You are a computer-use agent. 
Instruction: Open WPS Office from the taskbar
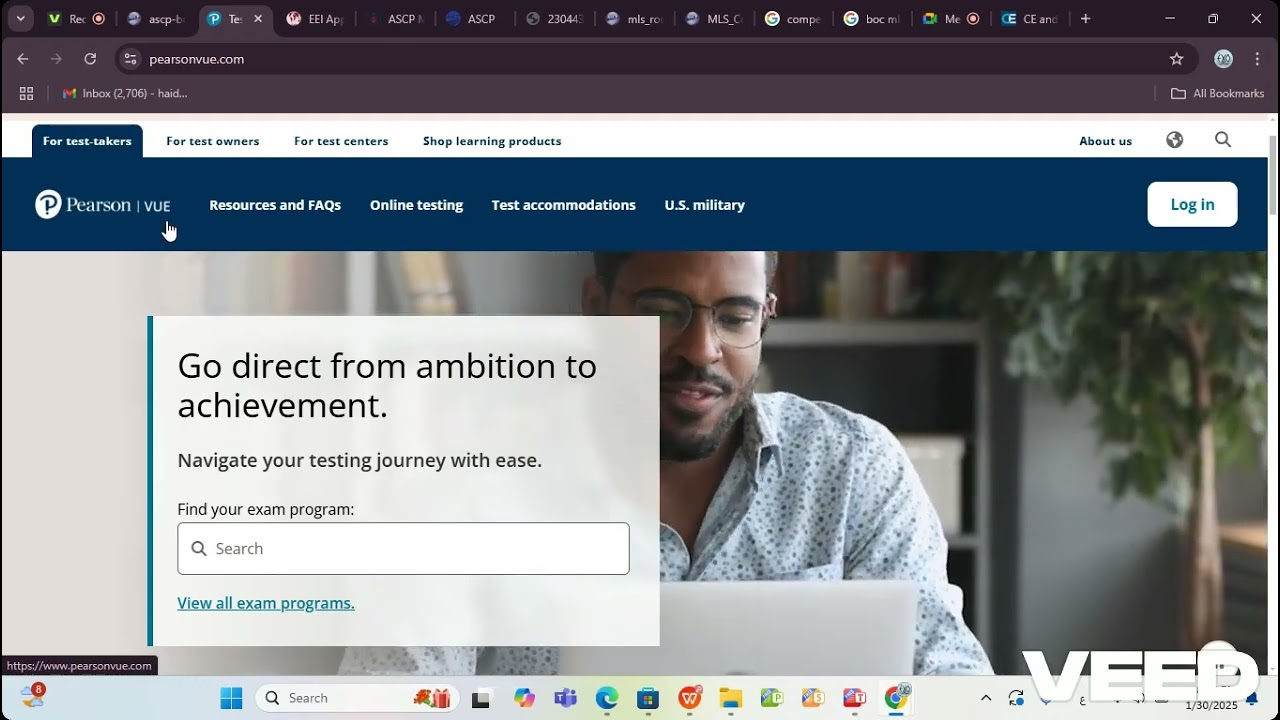click(690, 698)
